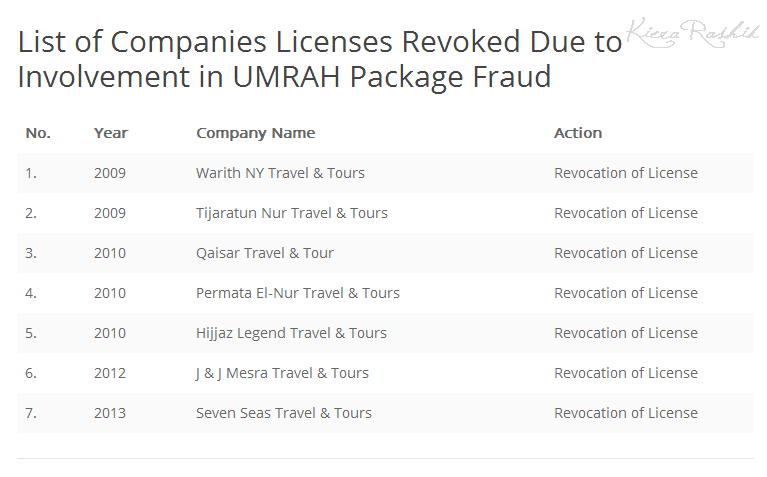
Task: Select Hijjaz Legend Travel & Tours entry
Action: click(292, 333)
